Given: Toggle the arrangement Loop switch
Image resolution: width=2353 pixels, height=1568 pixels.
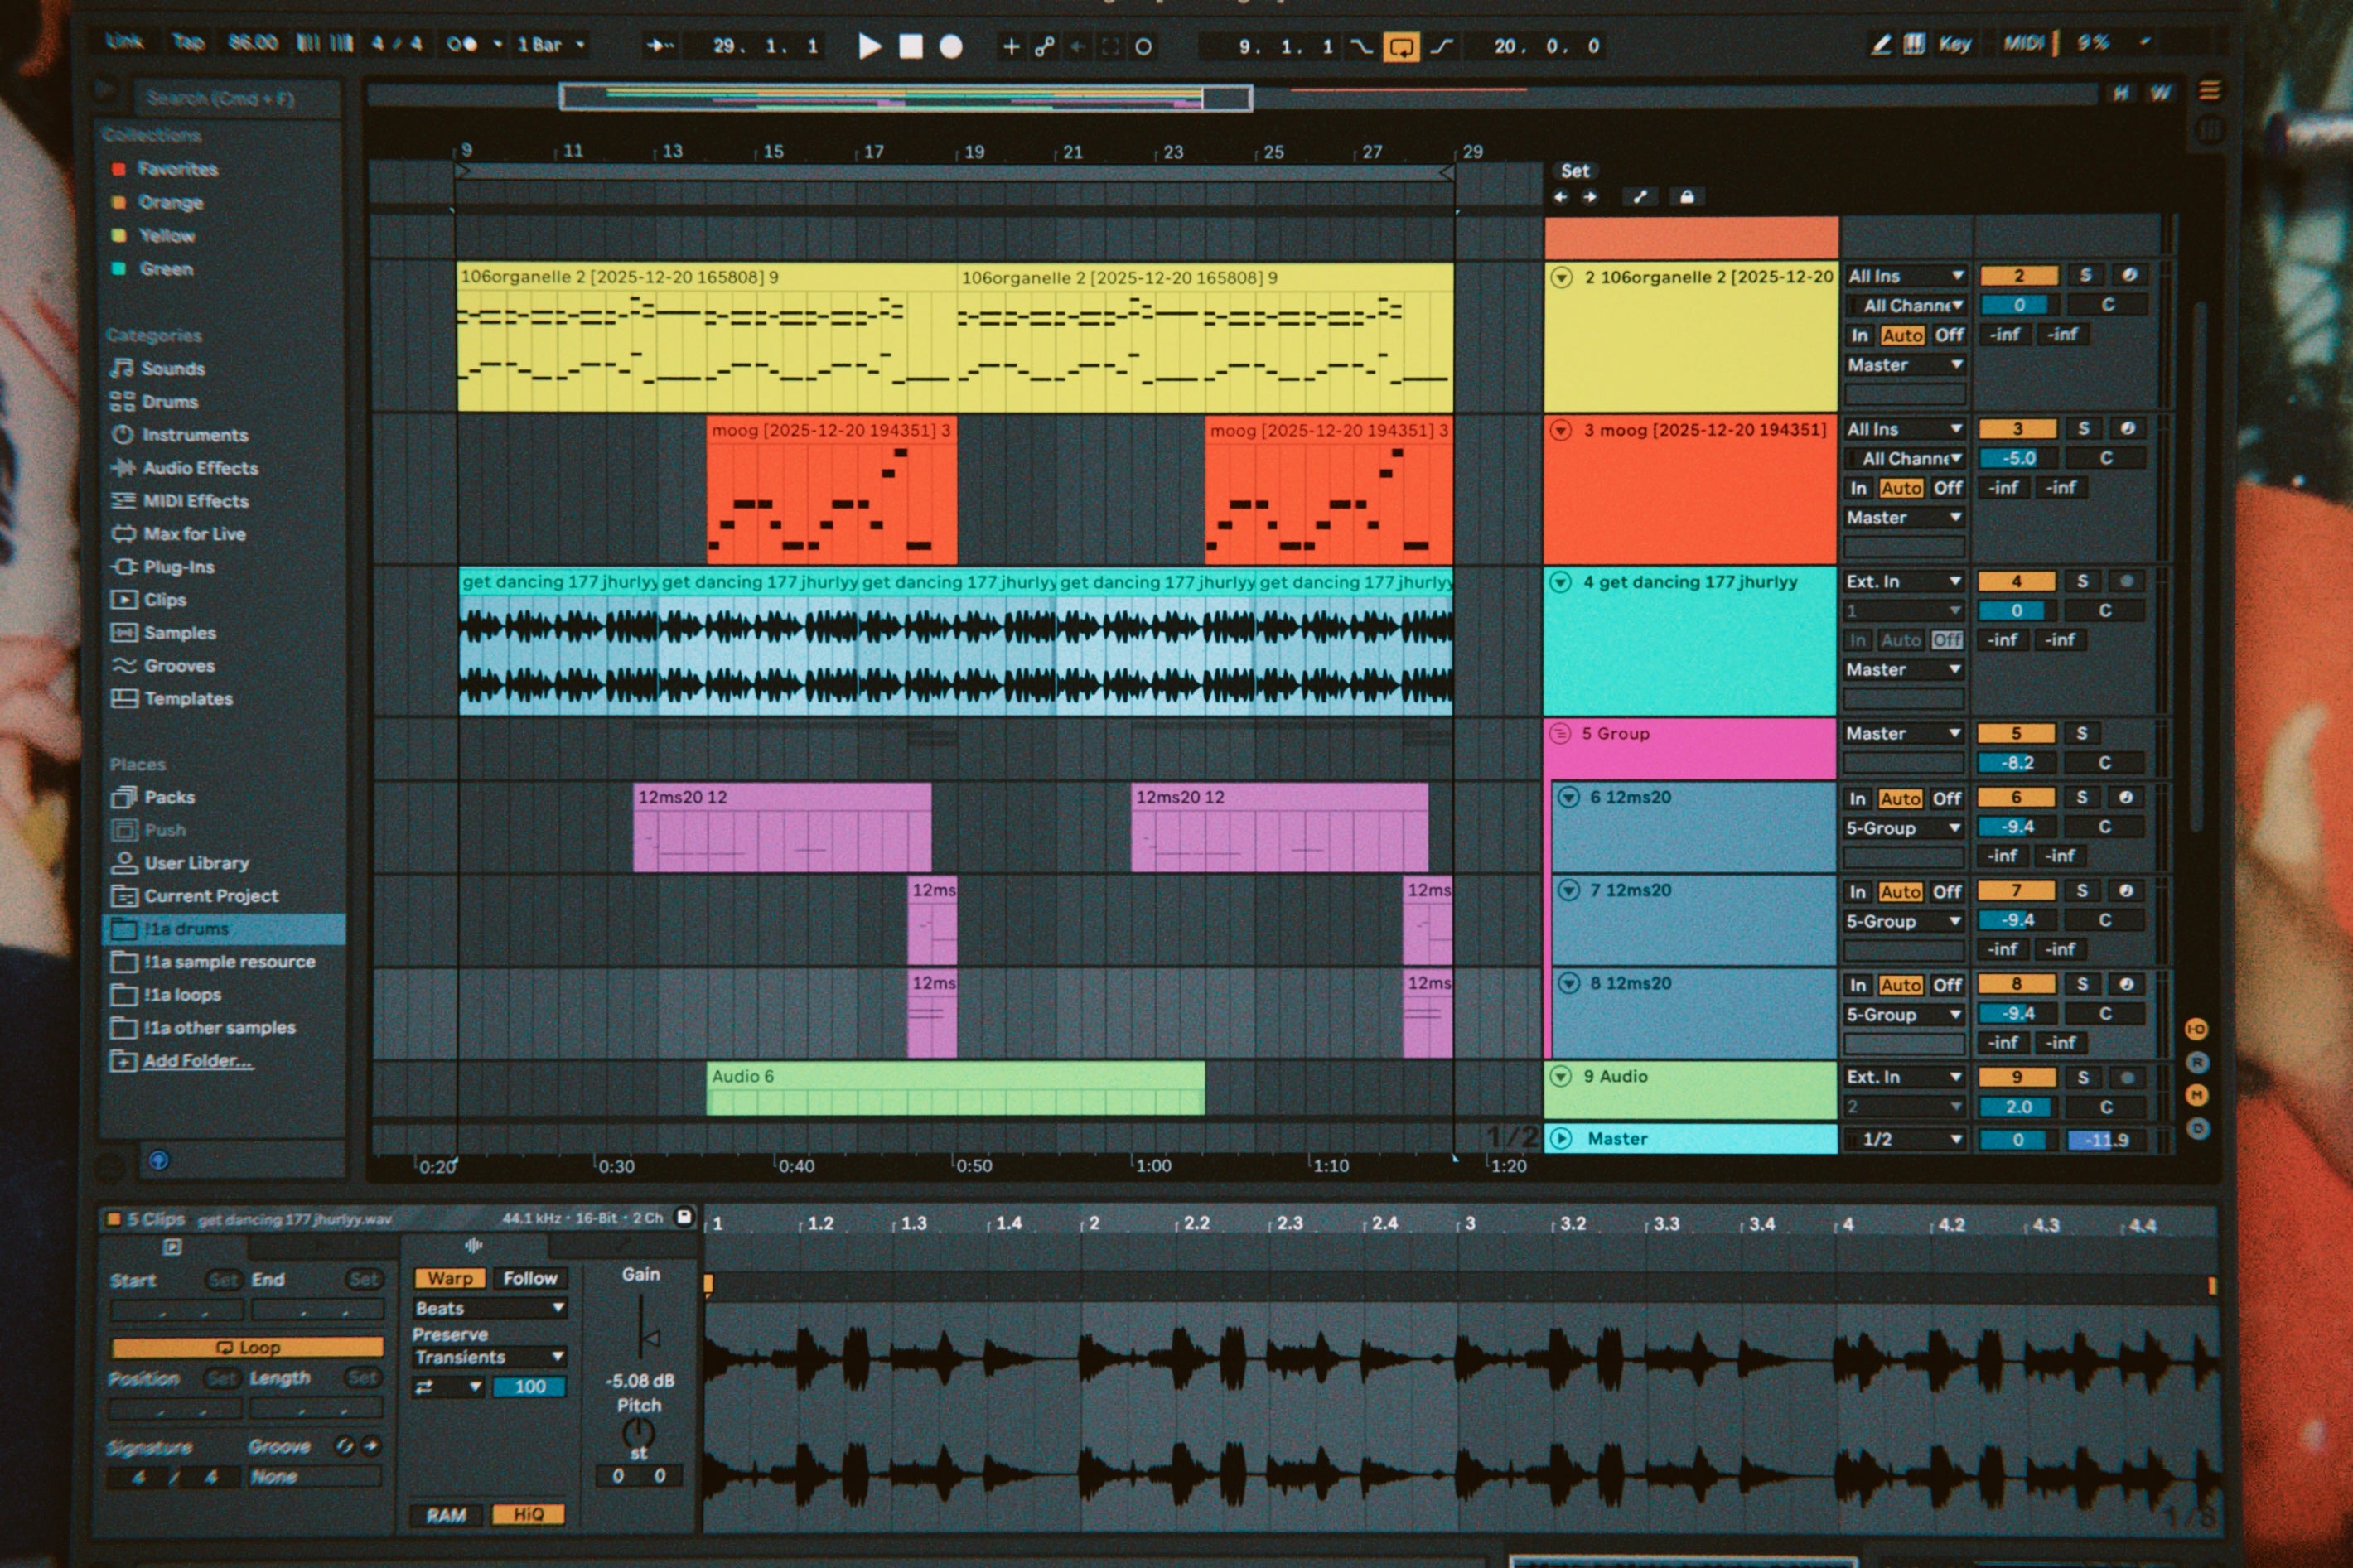Looking at the screenshot, I should 1400,46.
